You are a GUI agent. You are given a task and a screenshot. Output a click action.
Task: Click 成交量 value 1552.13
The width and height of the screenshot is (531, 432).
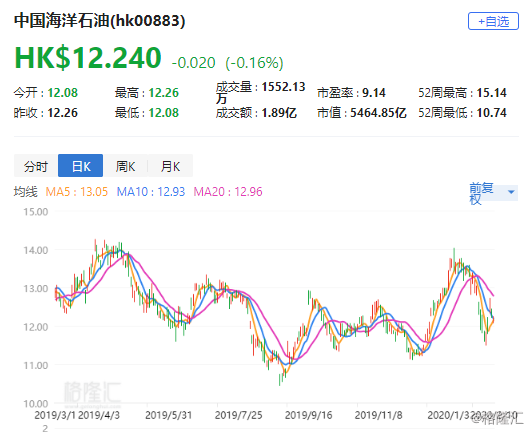pos(283,87)
